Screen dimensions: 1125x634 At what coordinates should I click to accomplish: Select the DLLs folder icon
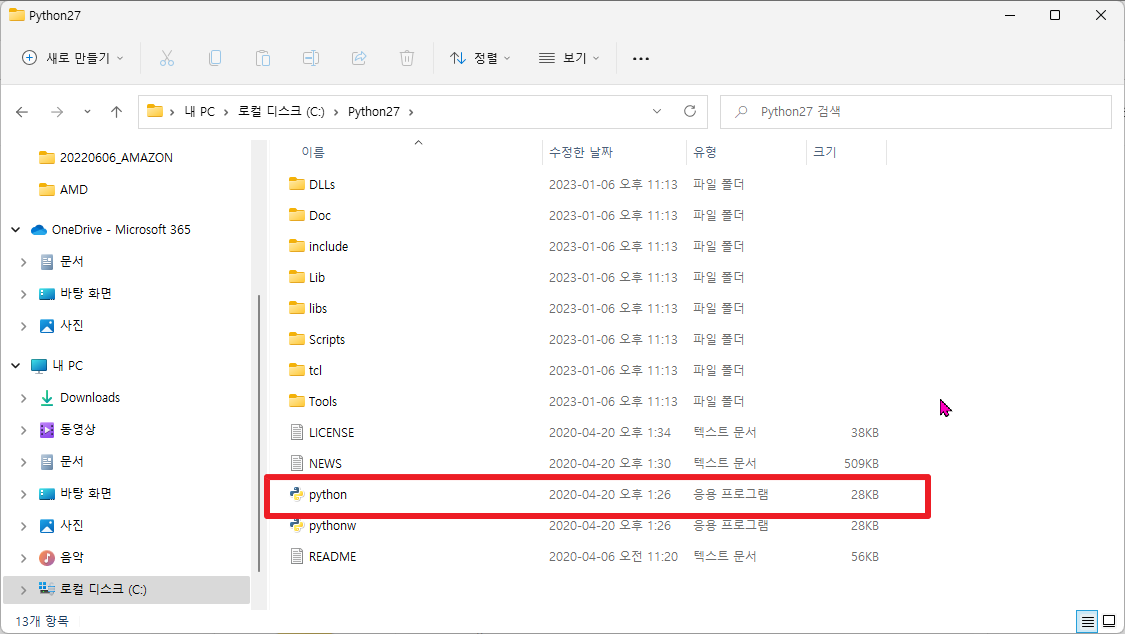296,184
